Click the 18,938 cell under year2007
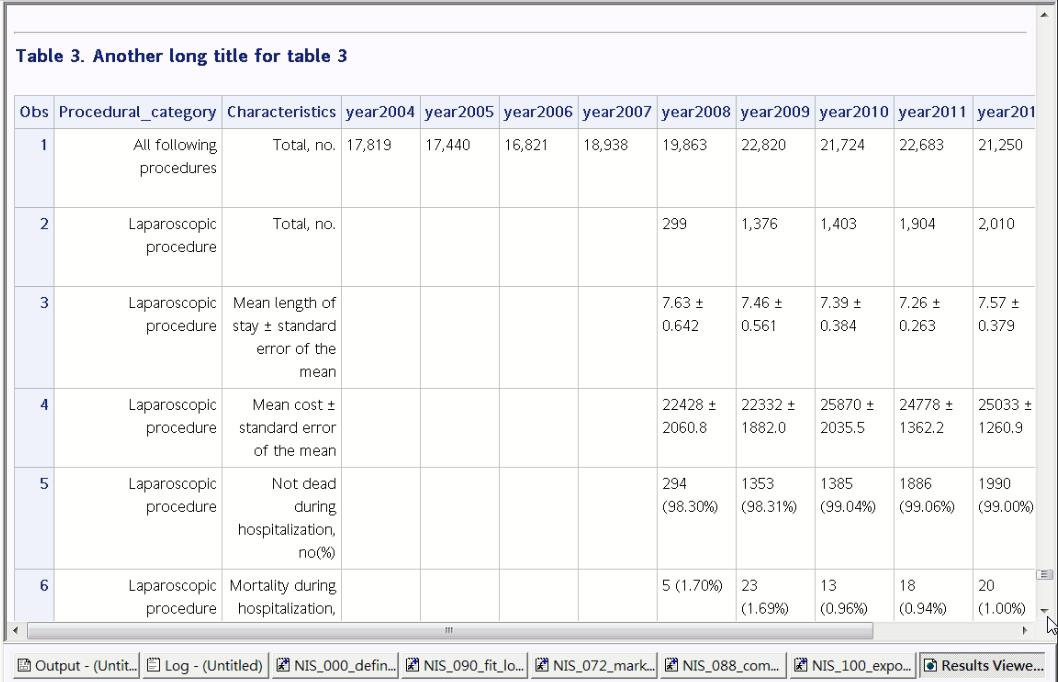Screen dimensions: 1058x682 (617, 167)
